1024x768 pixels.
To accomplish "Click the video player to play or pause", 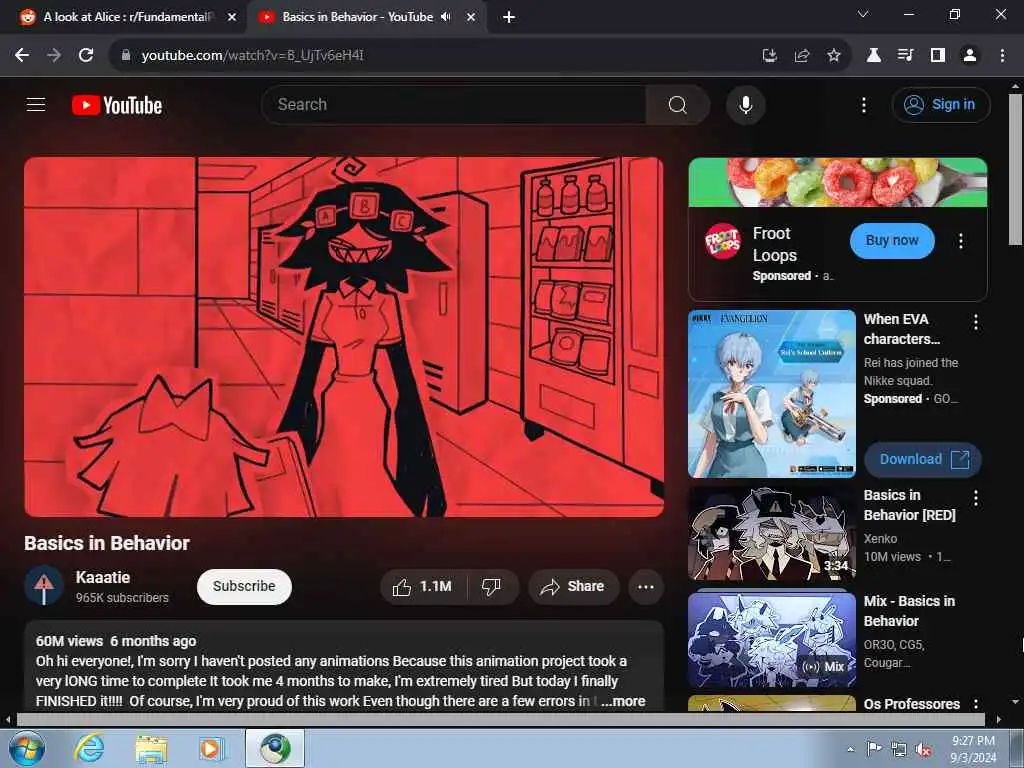I will click(x=344, y=337).
